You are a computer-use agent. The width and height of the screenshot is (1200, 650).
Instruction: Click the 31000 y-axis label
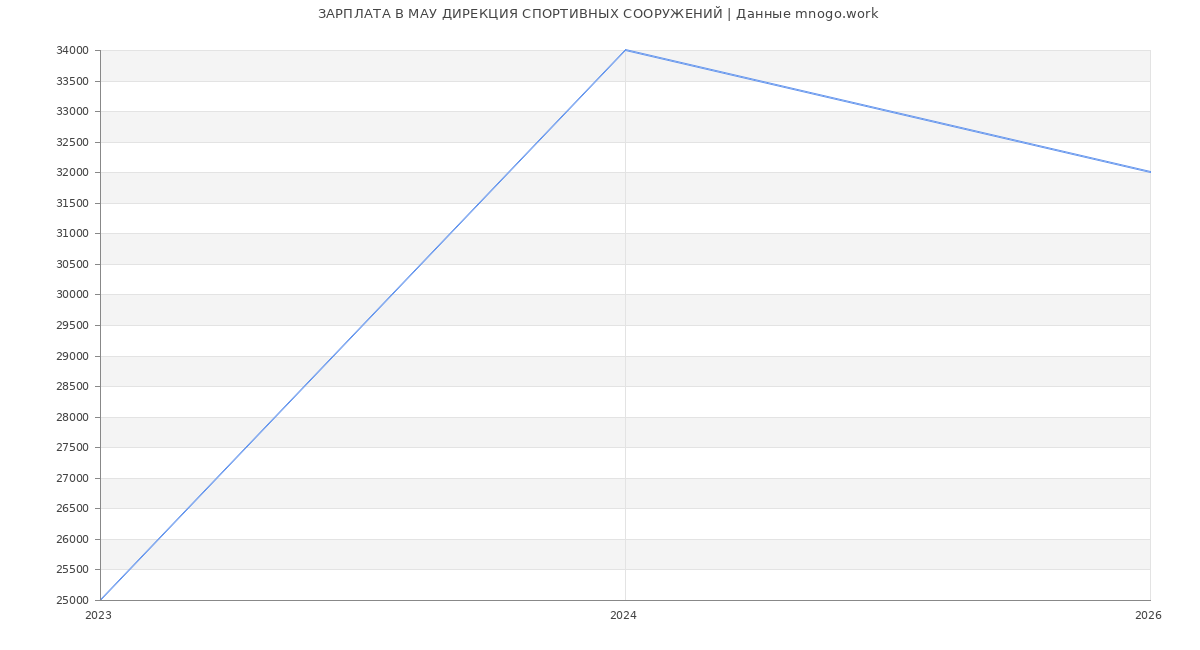pos(72,234)
